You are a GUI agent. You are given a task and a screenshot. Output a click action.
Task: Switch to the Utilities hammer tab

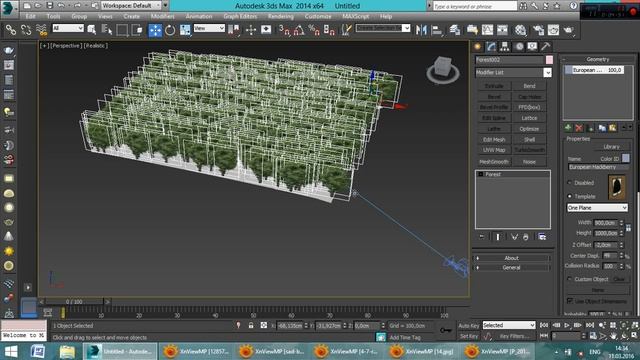pos(546,47)
